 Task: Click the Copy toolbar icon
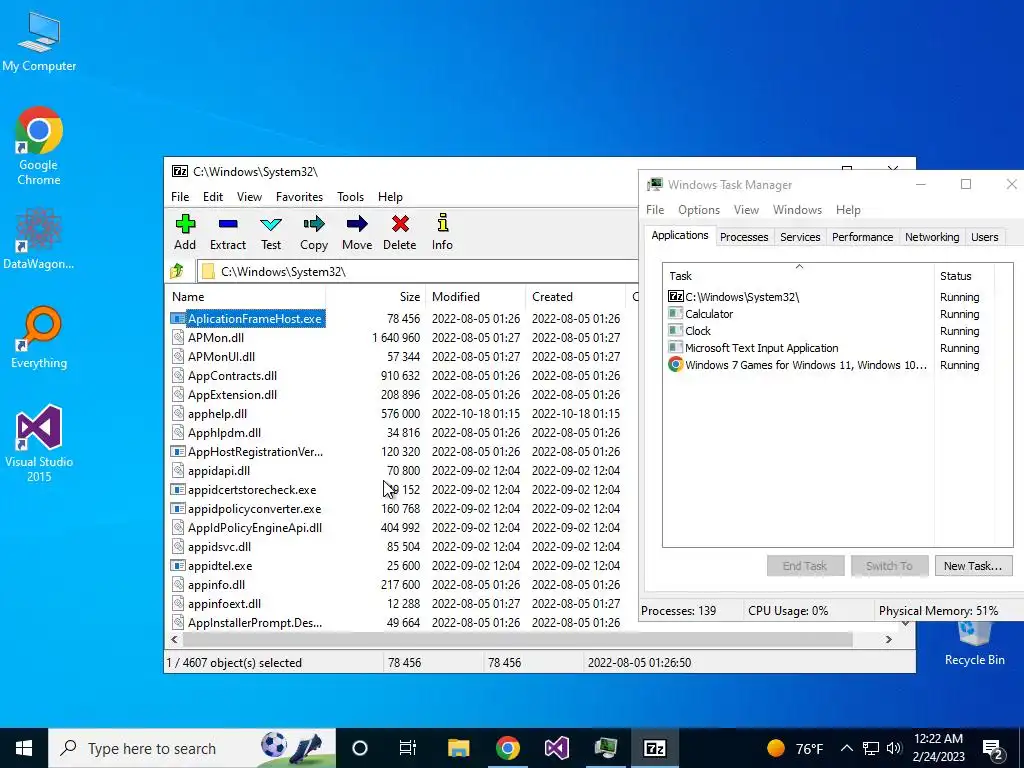coord(313,232)
